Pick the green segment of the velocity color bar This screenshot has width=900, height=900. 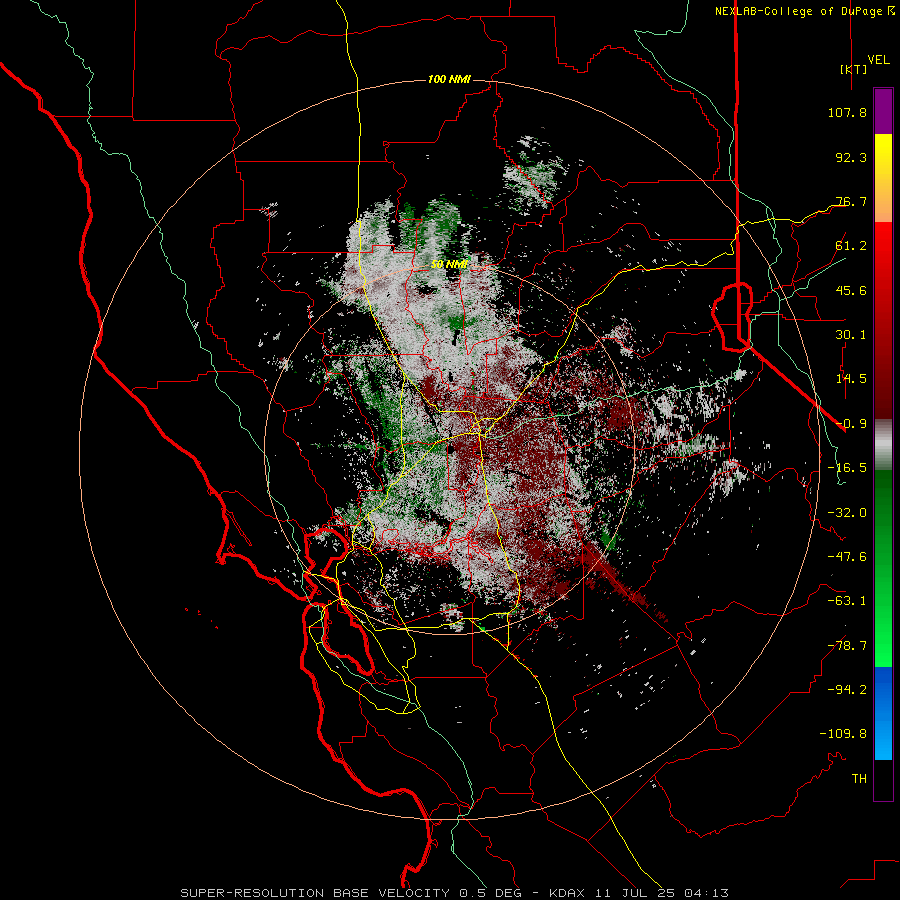point(883,568)
